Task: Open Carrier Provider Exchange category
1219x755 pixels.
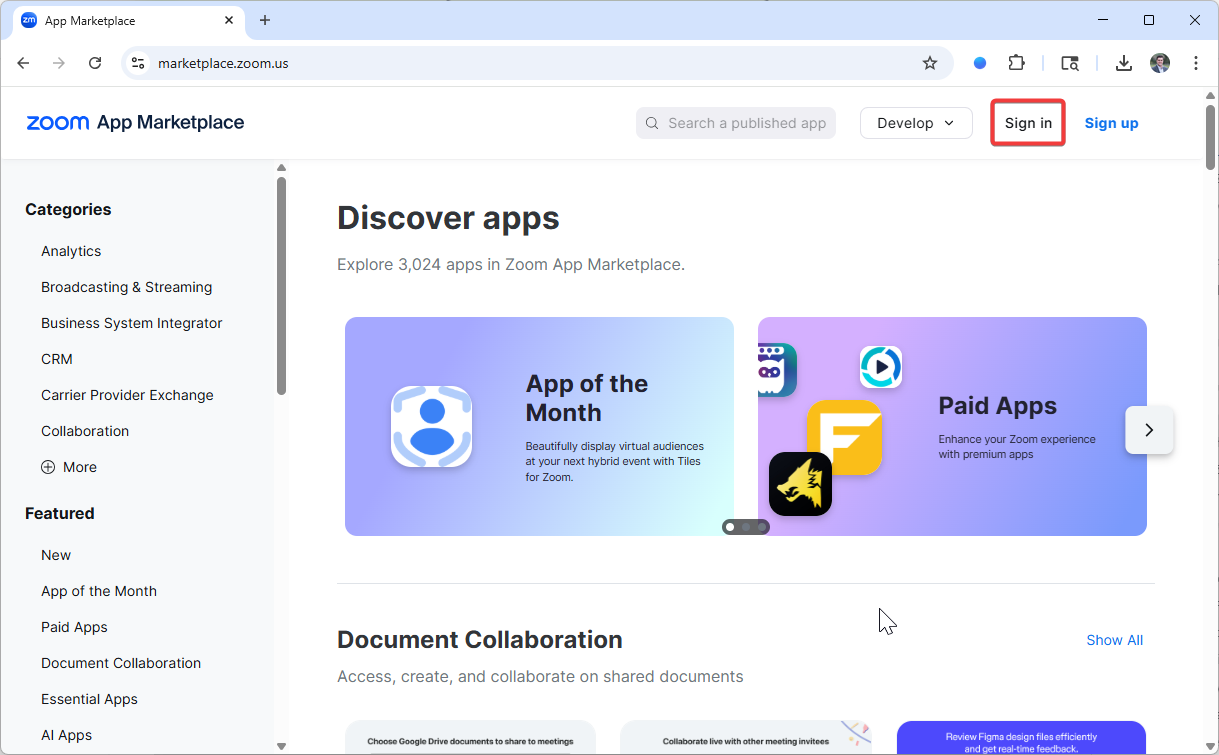Action: 127,395
